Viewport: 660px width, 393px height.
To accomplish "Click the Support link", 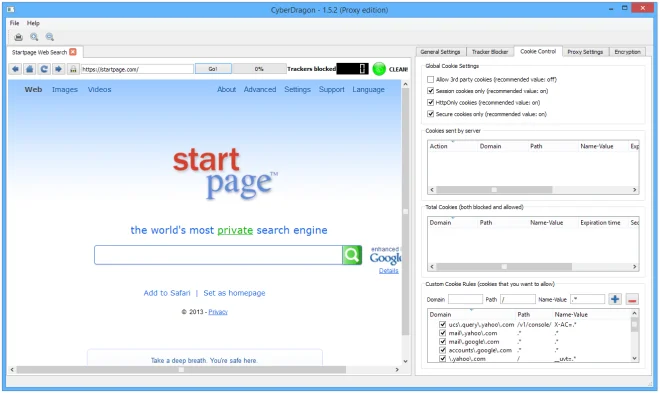I will click(332, 89).
